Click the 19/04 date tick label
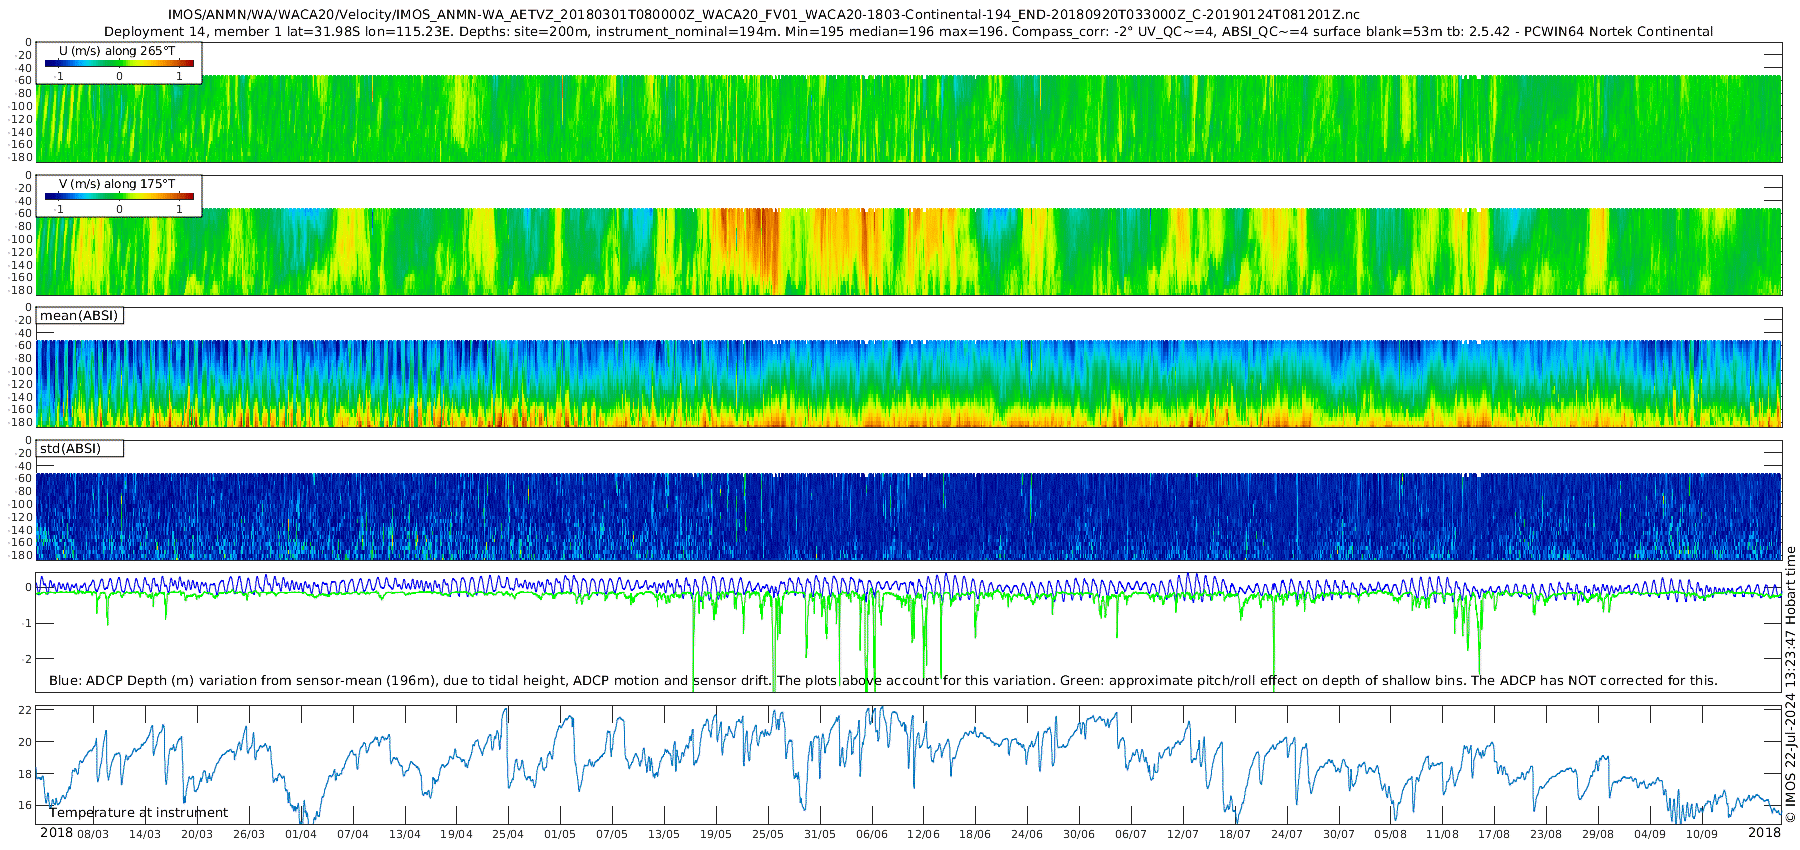The image size is (1800, 850). pos(456,834)
